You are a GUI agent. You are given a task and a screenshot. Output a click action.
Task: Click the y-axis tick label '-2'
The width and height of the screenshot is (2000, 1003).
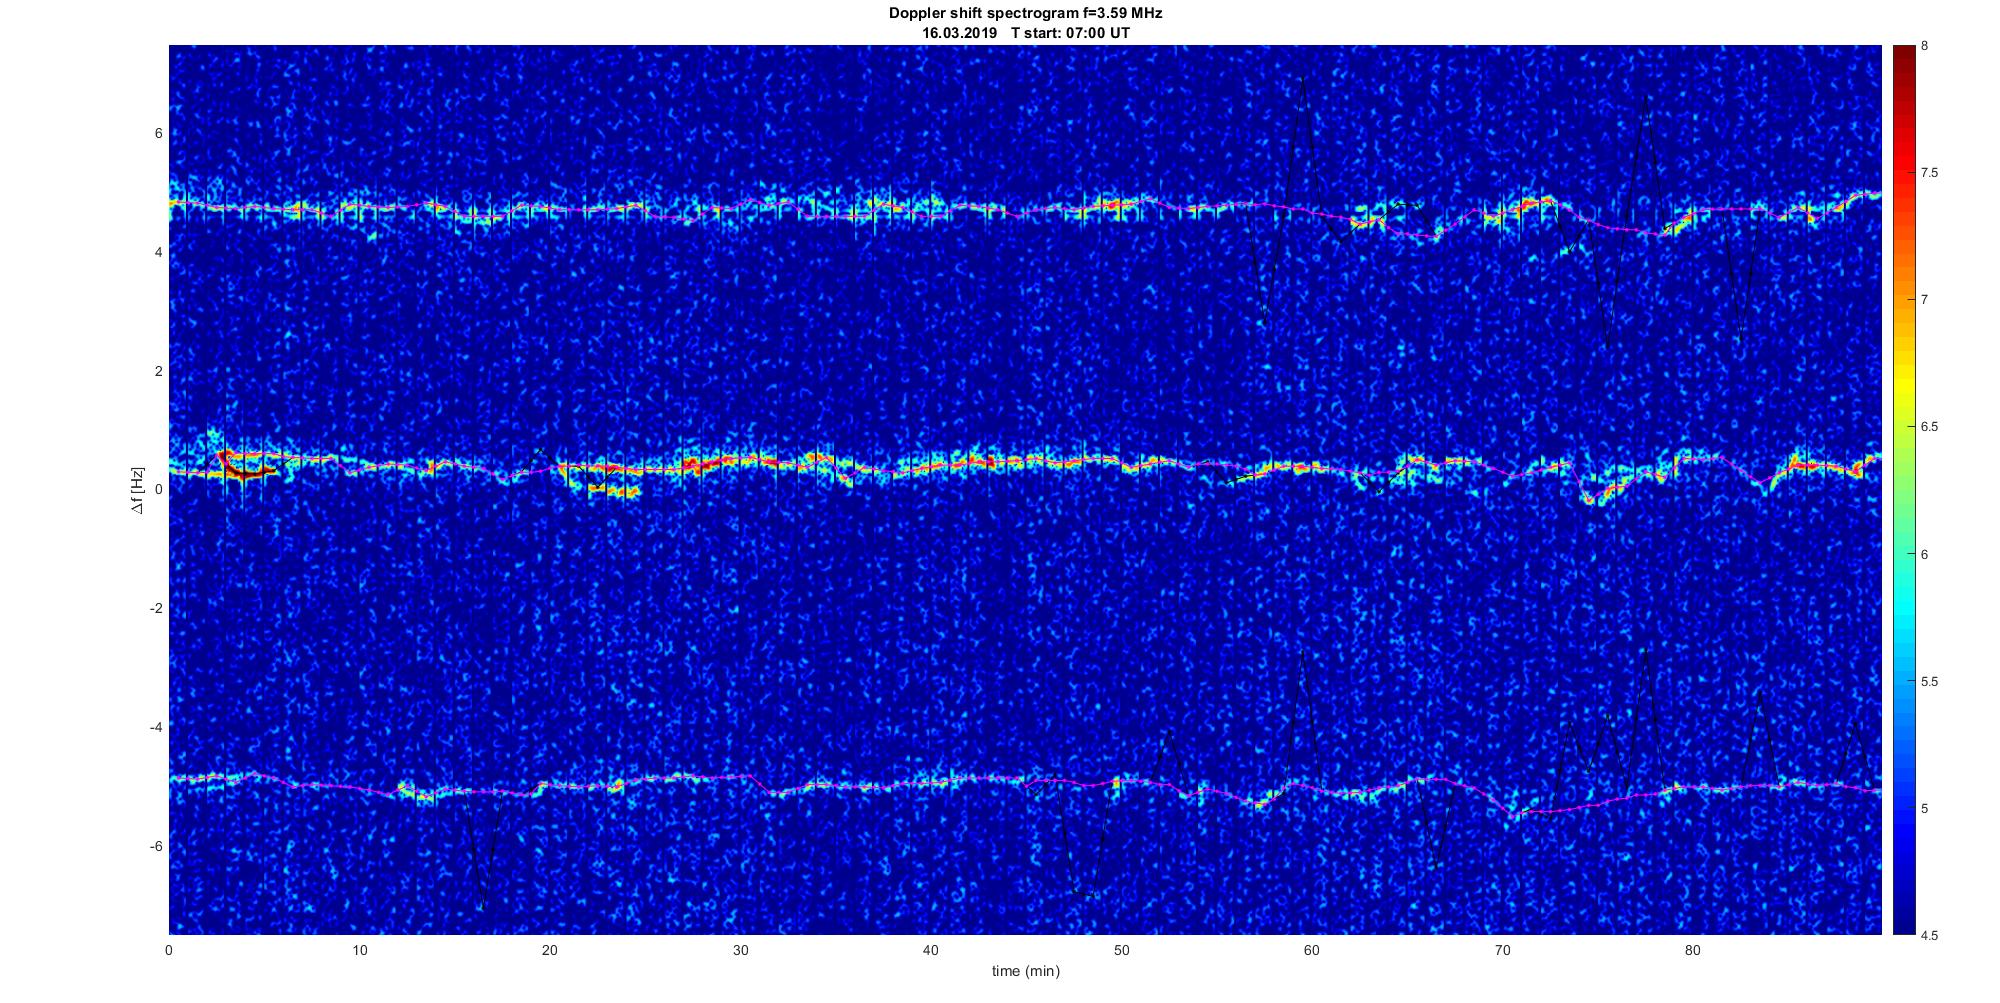[x=156, y=608]
